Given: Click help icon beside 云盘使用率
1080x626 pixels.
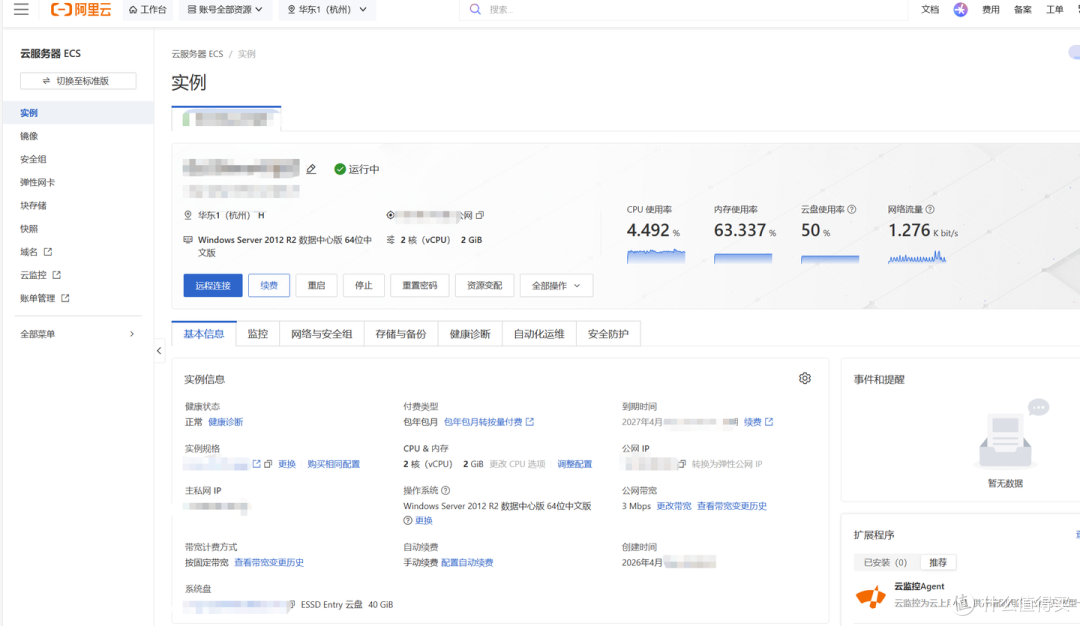Looking at the screenshot, I should [852, 209].
